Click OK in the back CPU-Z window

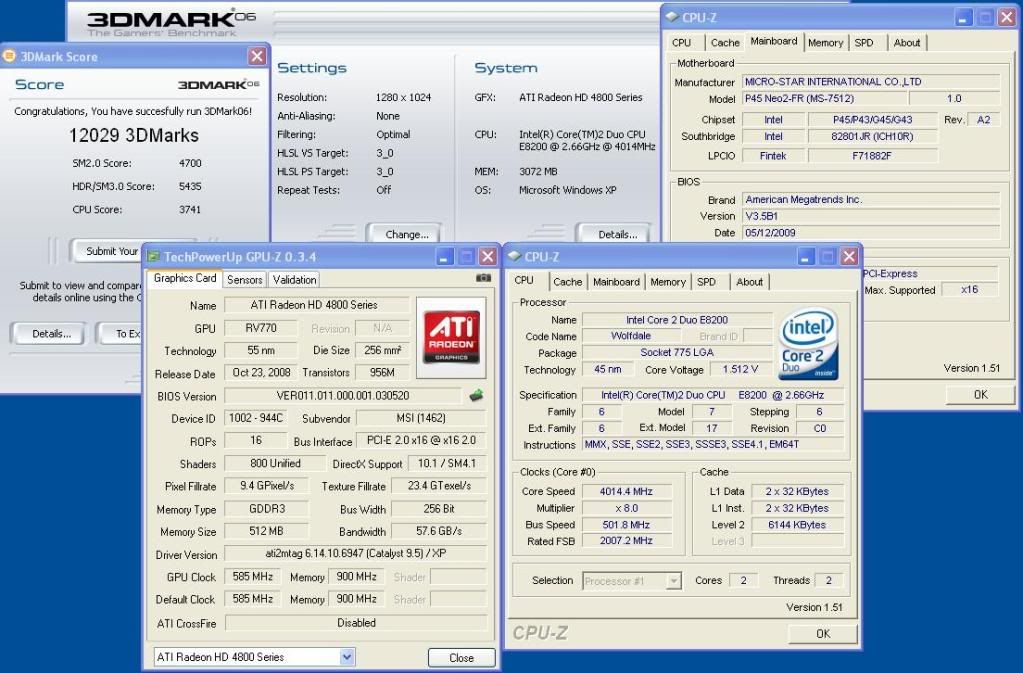[981, 394]
